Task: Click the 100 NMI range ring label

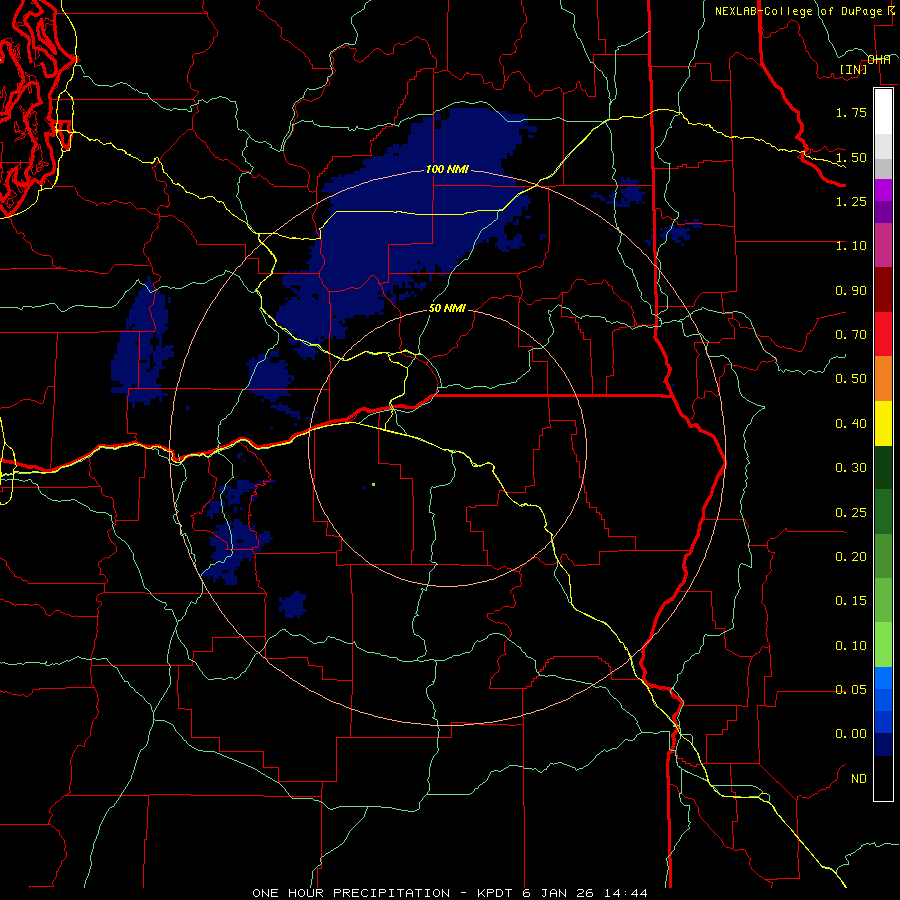Action: 447,169
